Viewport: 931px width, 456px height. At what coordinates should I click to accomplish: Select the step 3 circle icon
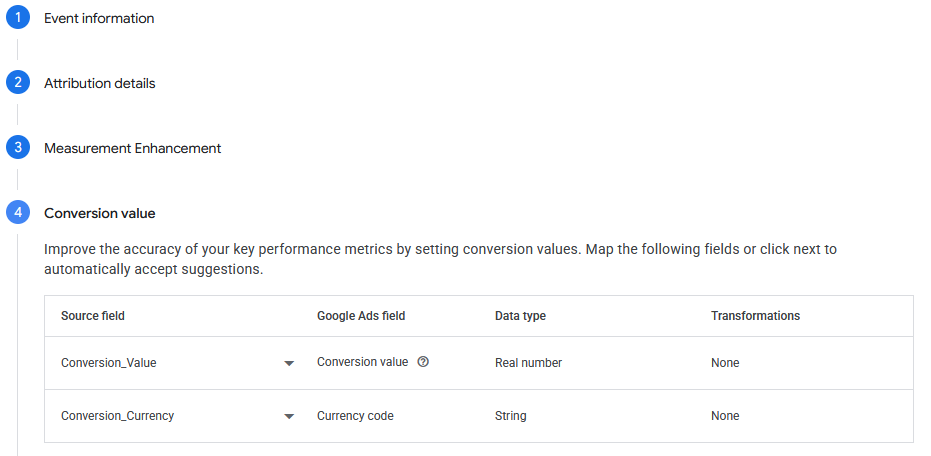[18, 148]
